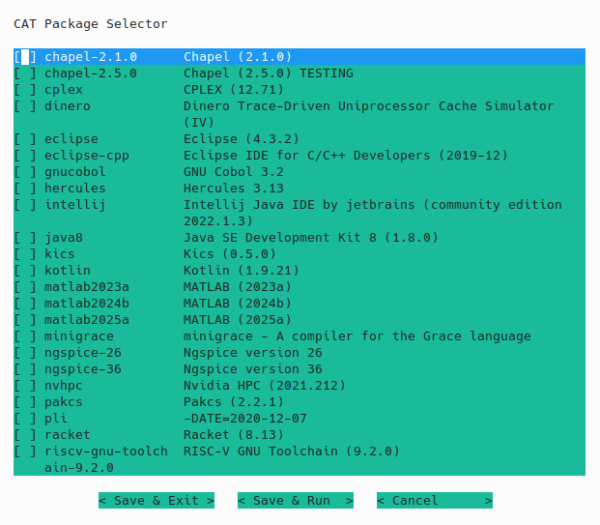Check the cplex package box
The image size is (600, 525).
pyautogui.click(x=25, y=90)
